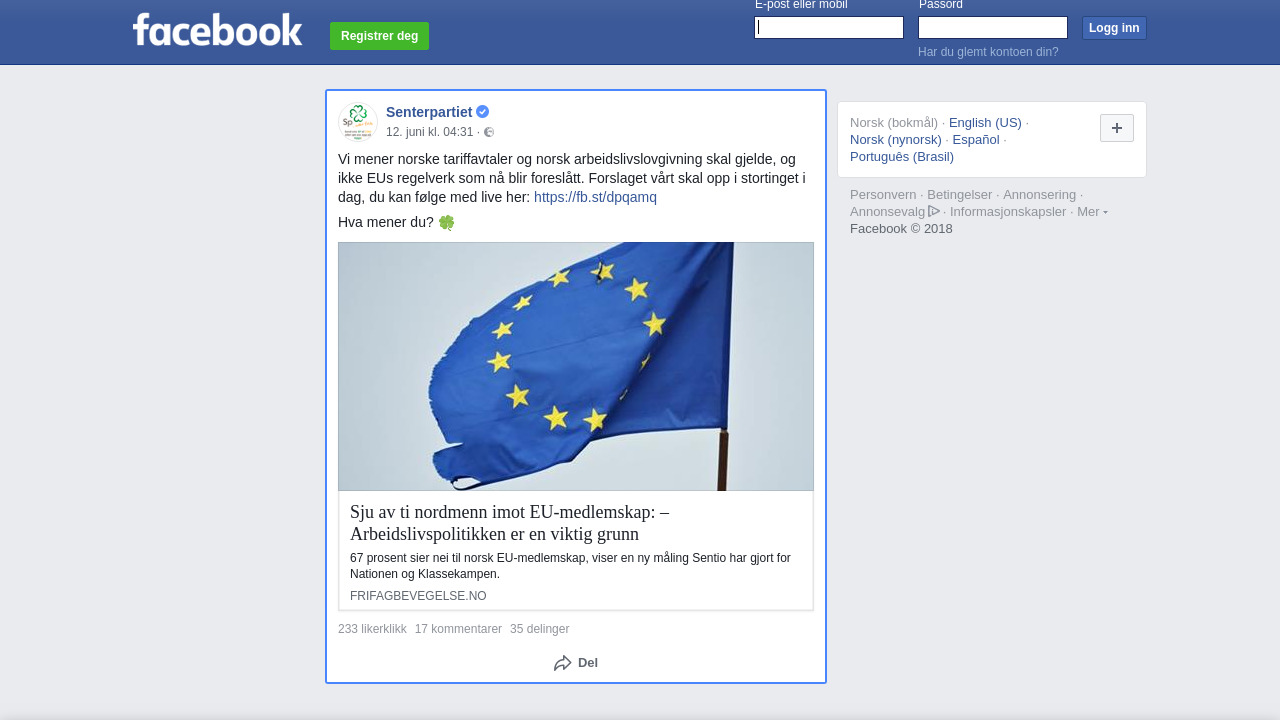Click the Logg inn button
Viewport: 1280px width, 720px height.
pyautogui.click(x=1114, y=28)
